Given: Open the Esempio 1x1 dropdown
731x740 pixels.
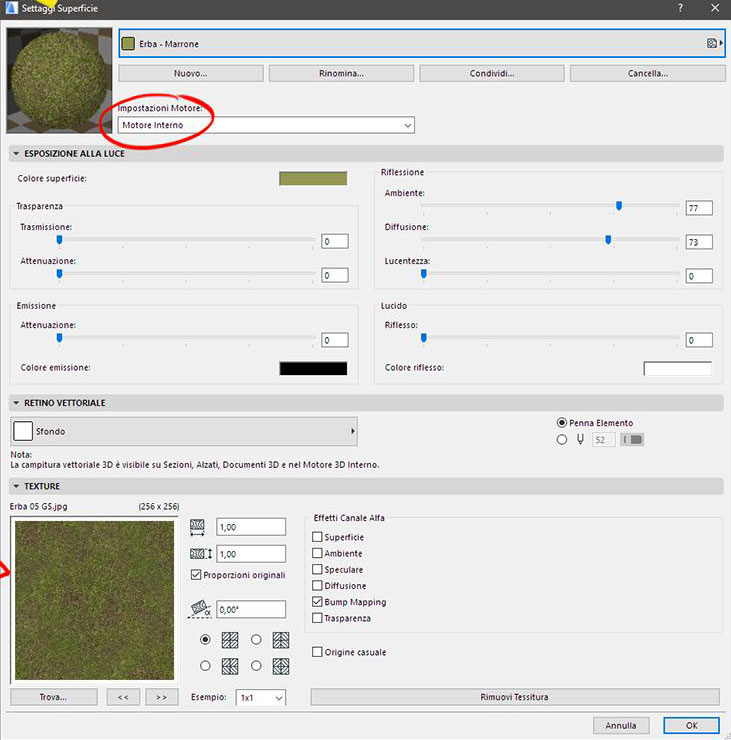Looking at the screenshot, I should [261, 697].
